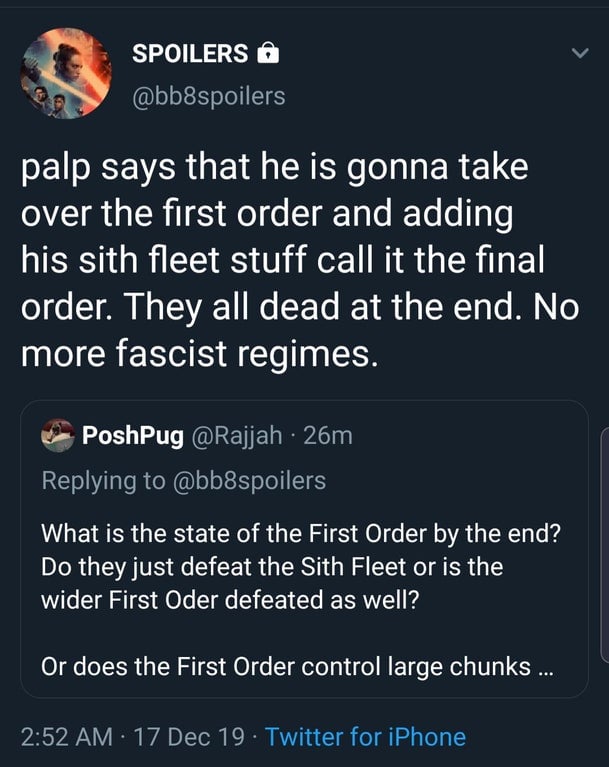The width and height of the screenshot is (609, 767).
Task: Open the Twitter for iPhone source link
Action: [365, 737]
